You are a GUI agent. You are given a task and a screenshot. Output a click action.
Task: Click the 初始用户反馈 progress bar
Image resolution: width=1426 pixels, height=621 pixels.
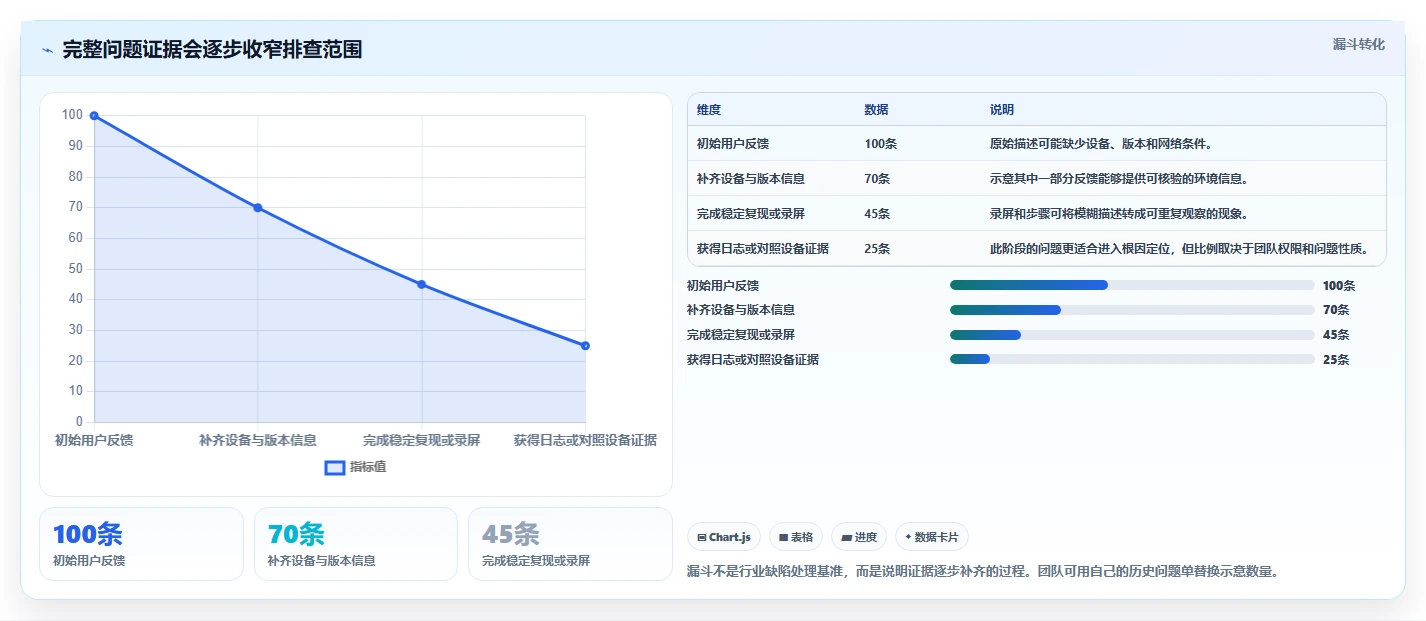[x=1132, y=285]
